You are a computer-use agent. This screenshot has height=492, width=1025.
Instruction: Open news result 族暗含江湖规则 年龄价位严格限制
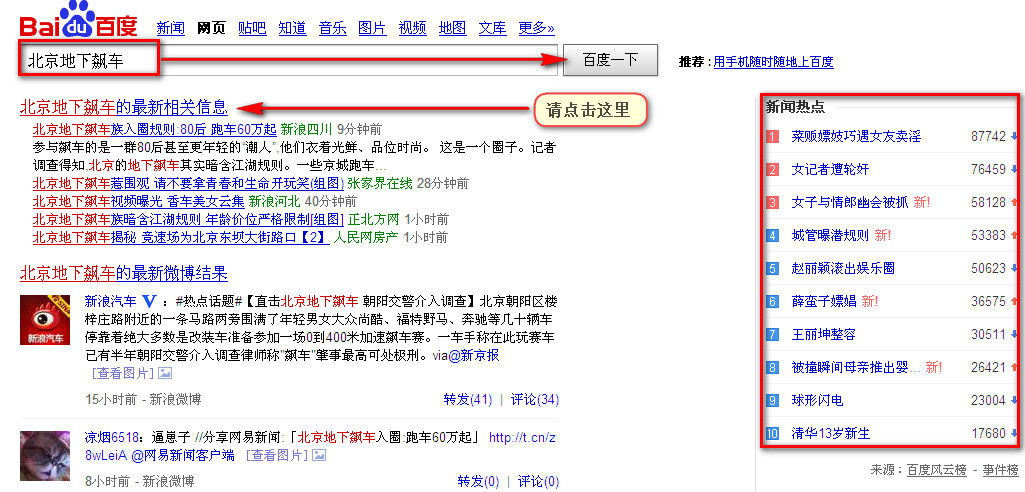click(x=188, y=219)
